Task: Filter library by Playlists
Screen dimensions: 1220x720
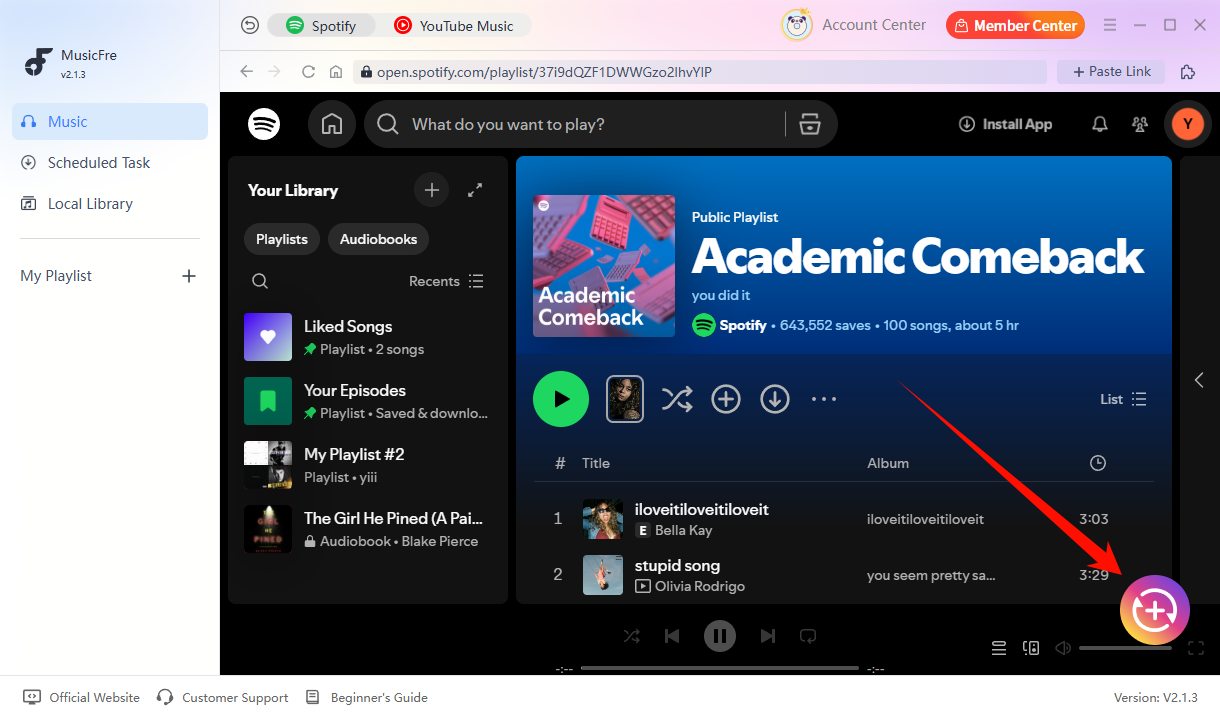Action: (282, 239)
